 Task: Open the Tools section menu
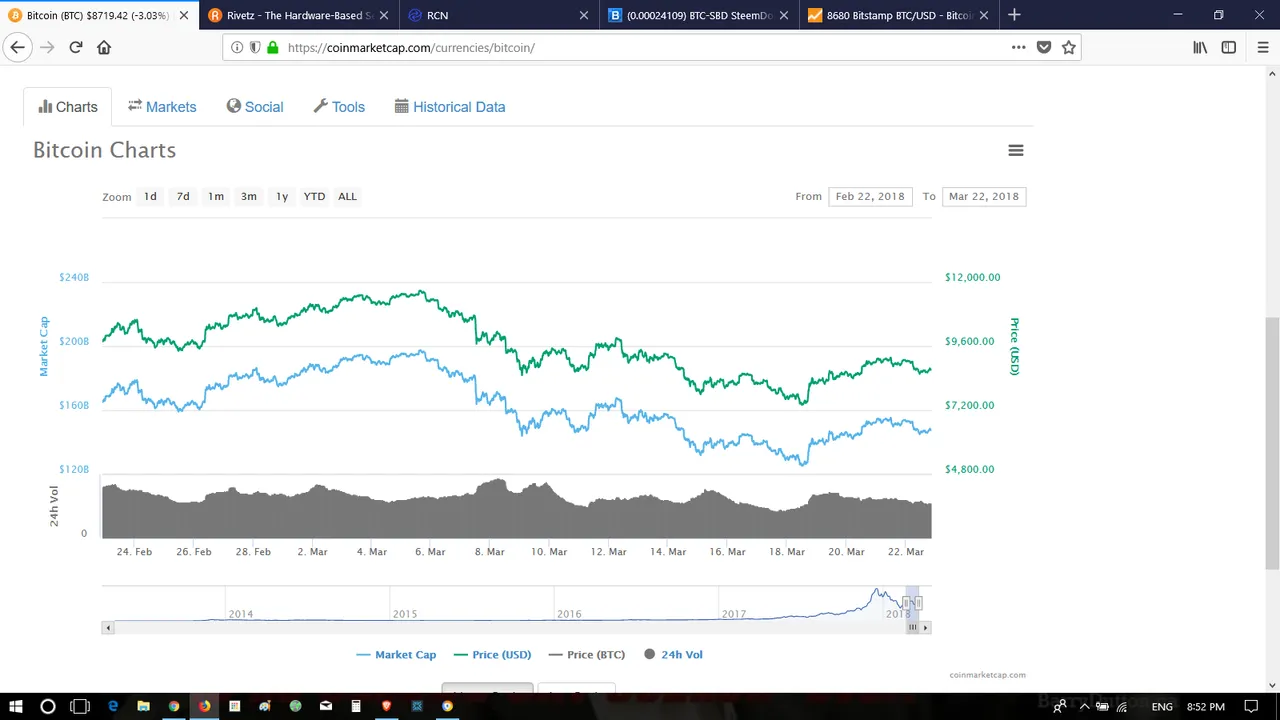click(339, 107)
